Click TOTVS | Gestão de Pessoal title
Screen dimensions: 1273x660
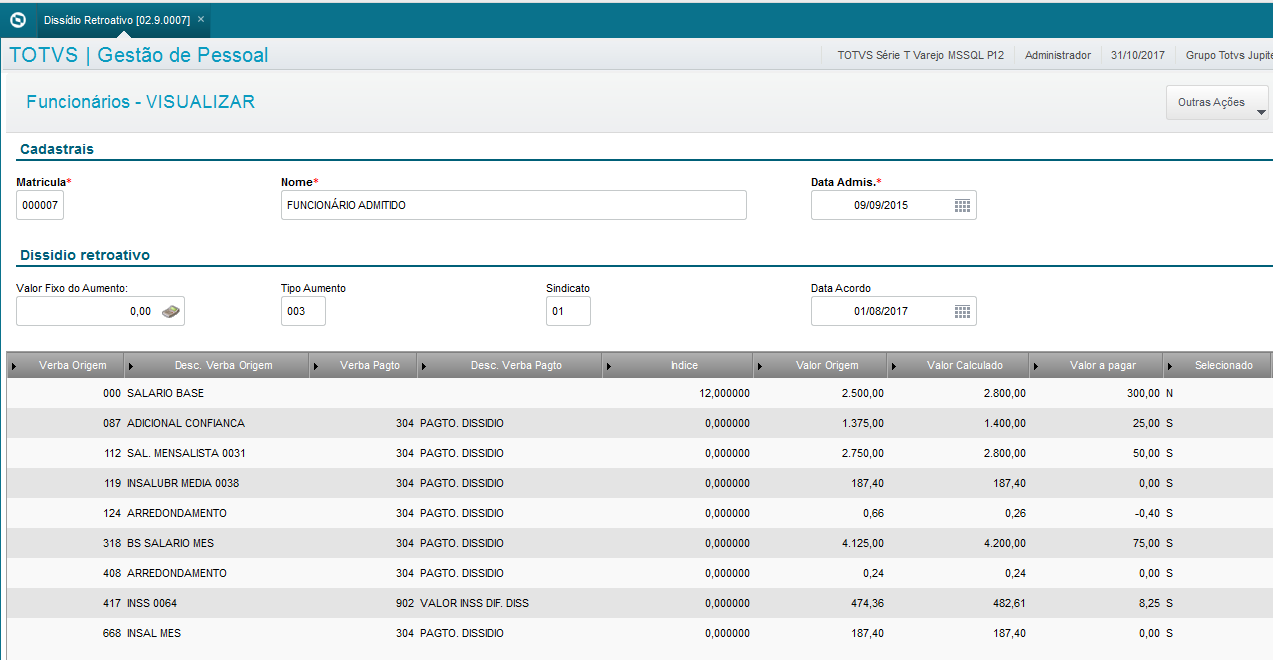pos(139,55)
